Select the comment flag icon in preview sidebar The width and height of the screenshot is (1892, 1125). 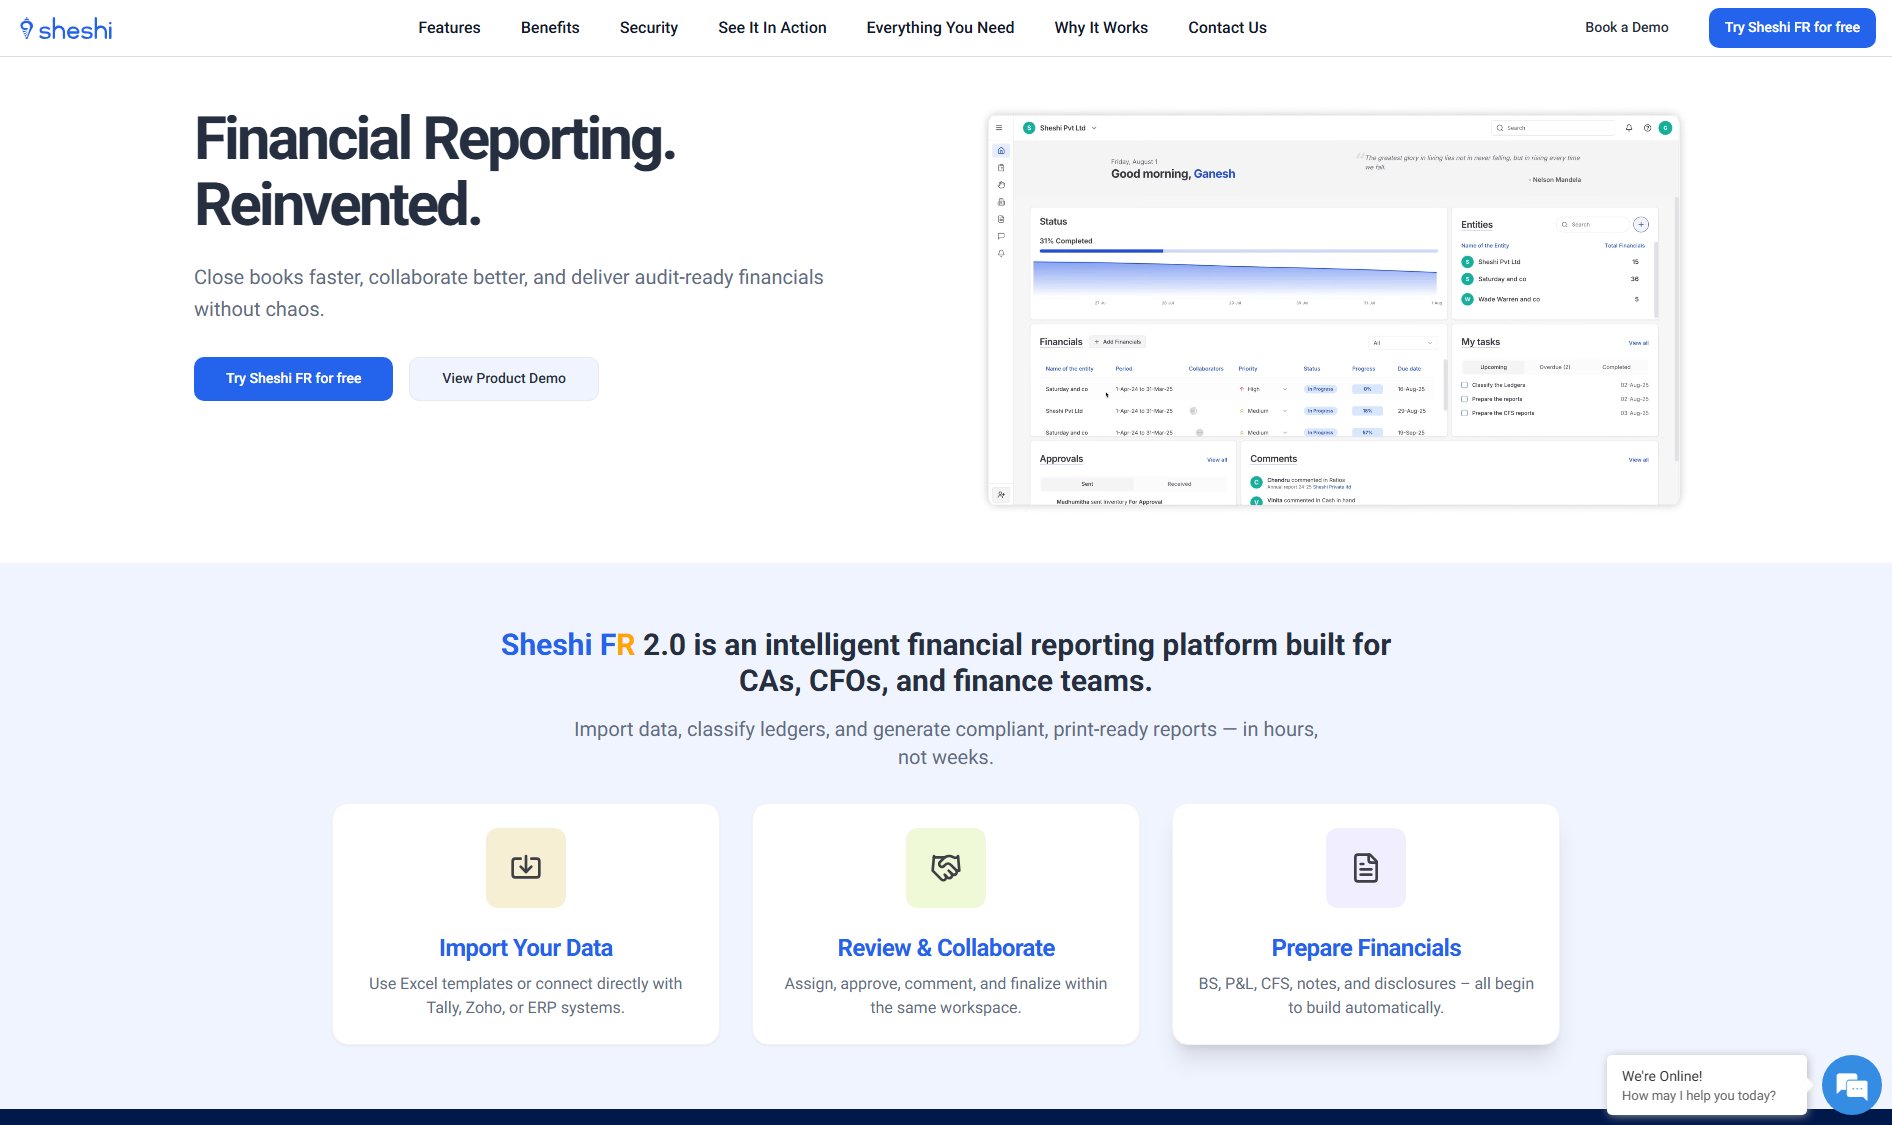(x=1001, y=237)
